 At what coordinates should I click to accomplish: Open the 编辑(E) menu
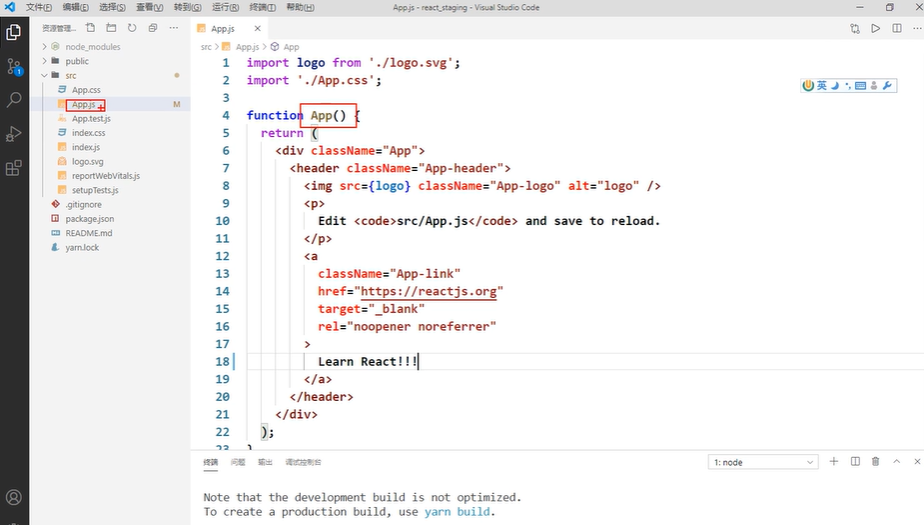(x=75, y=7)
